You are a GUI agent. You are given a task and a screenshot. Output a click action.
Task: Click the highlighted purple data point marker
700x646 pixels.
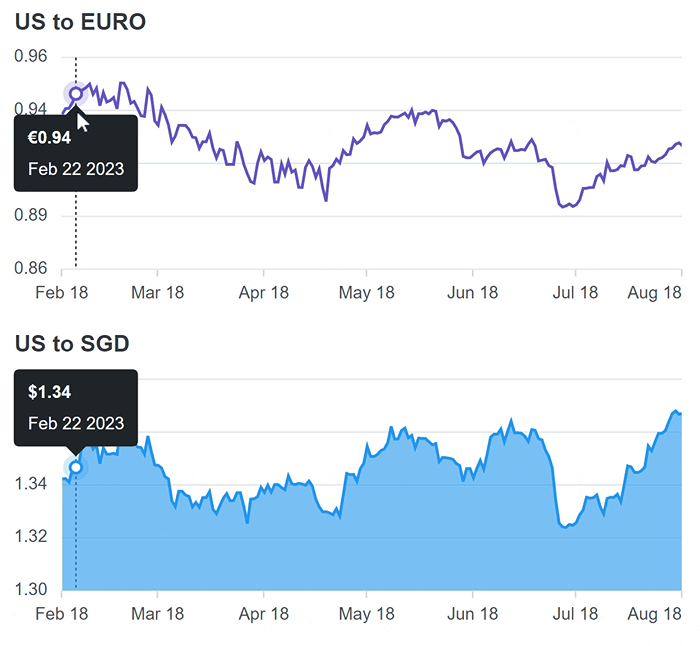[x=76, y=94]
